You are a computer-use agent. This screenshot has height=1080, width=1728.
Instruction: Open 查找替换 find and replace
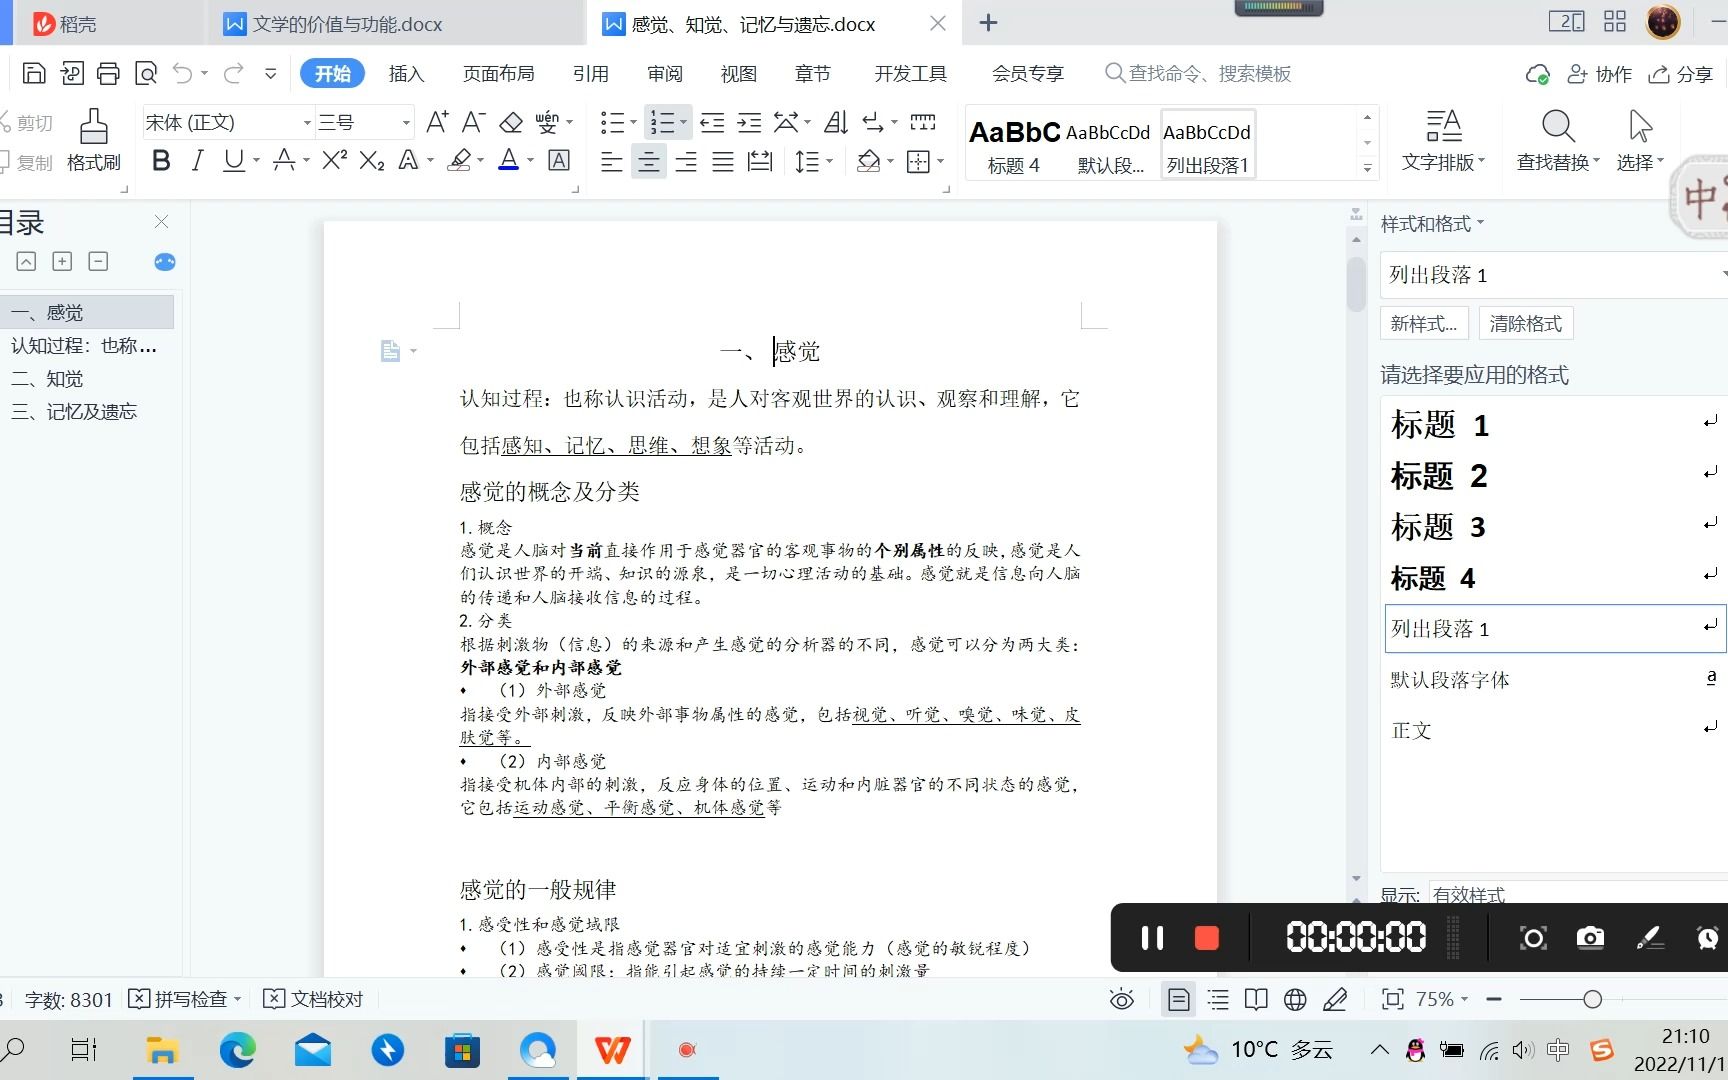[1558, 140]
